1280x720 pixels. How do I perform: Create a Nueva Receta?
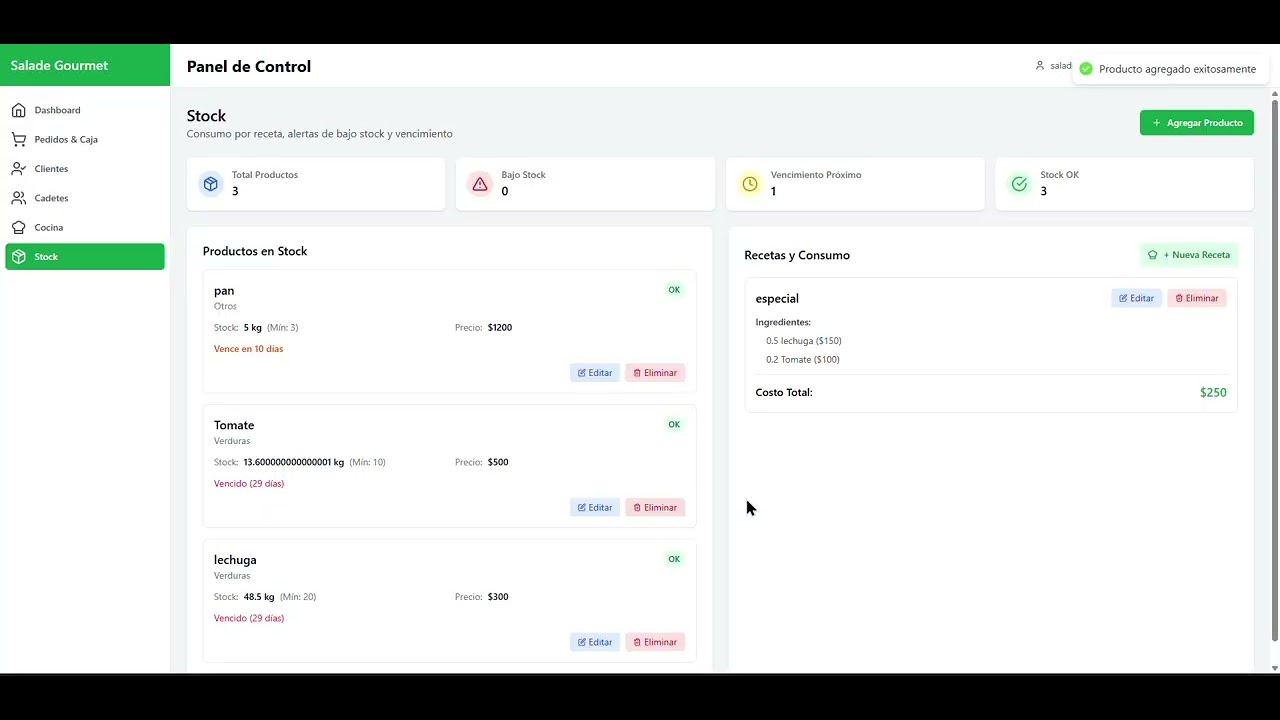tap(1189, 255)
